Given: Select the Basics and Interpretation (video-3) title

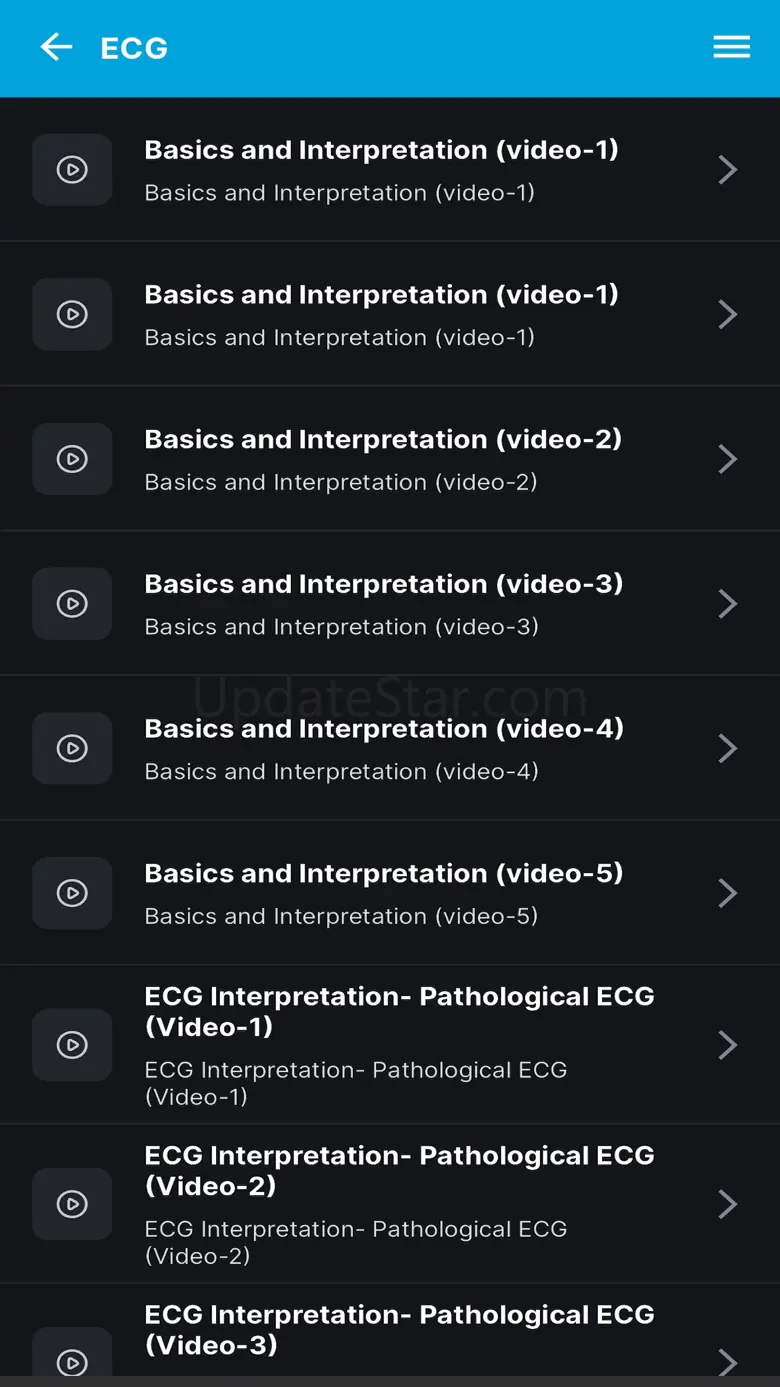Looking at the screenshot, I should pos(383,584).
